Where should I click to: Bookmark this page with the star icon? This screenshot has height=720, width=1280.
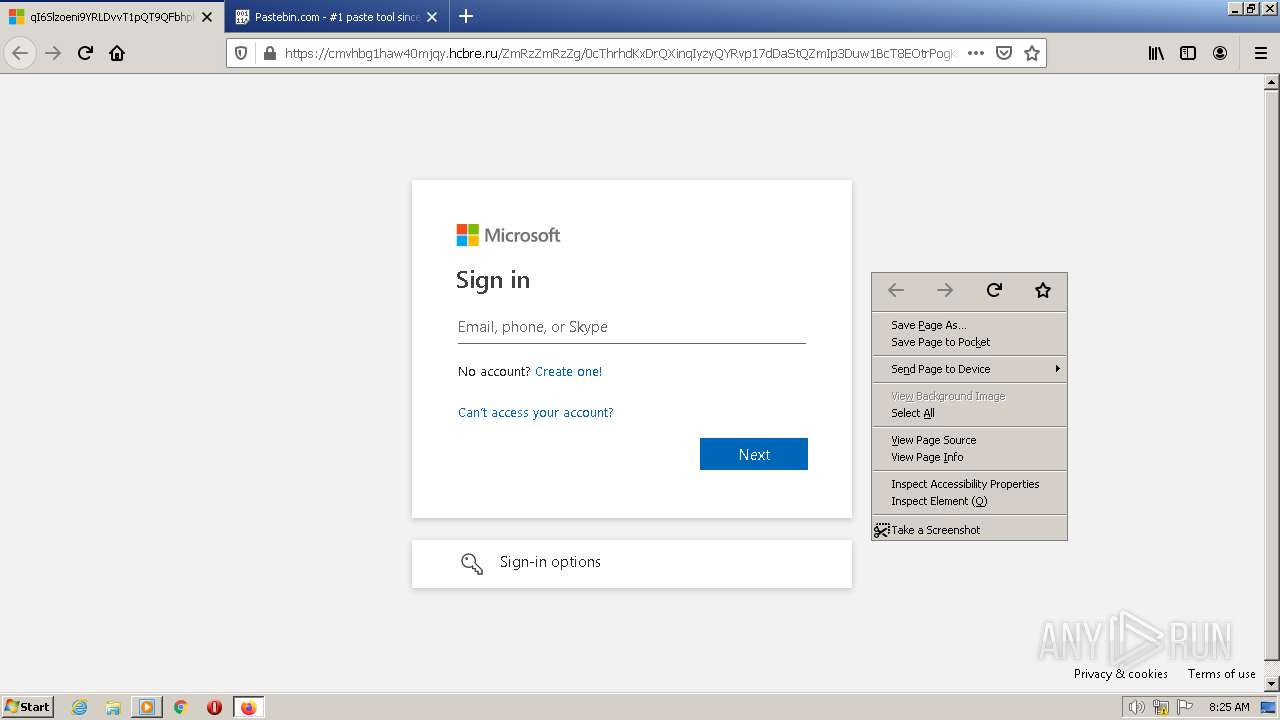[1032, 53]
